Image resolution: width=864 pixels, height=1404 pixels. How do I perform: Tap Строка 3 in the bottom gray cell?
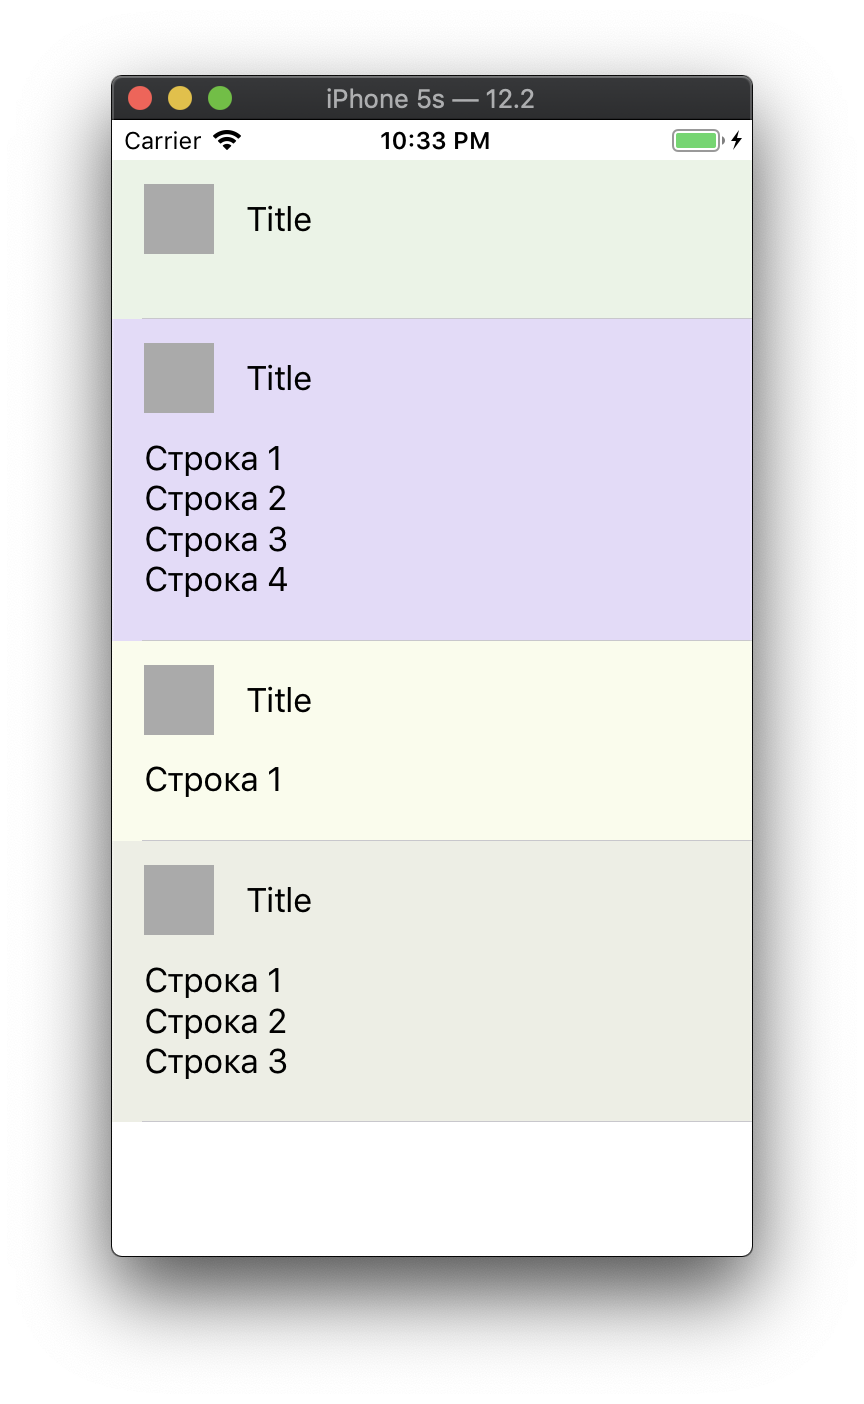(x=216, y=1061)
